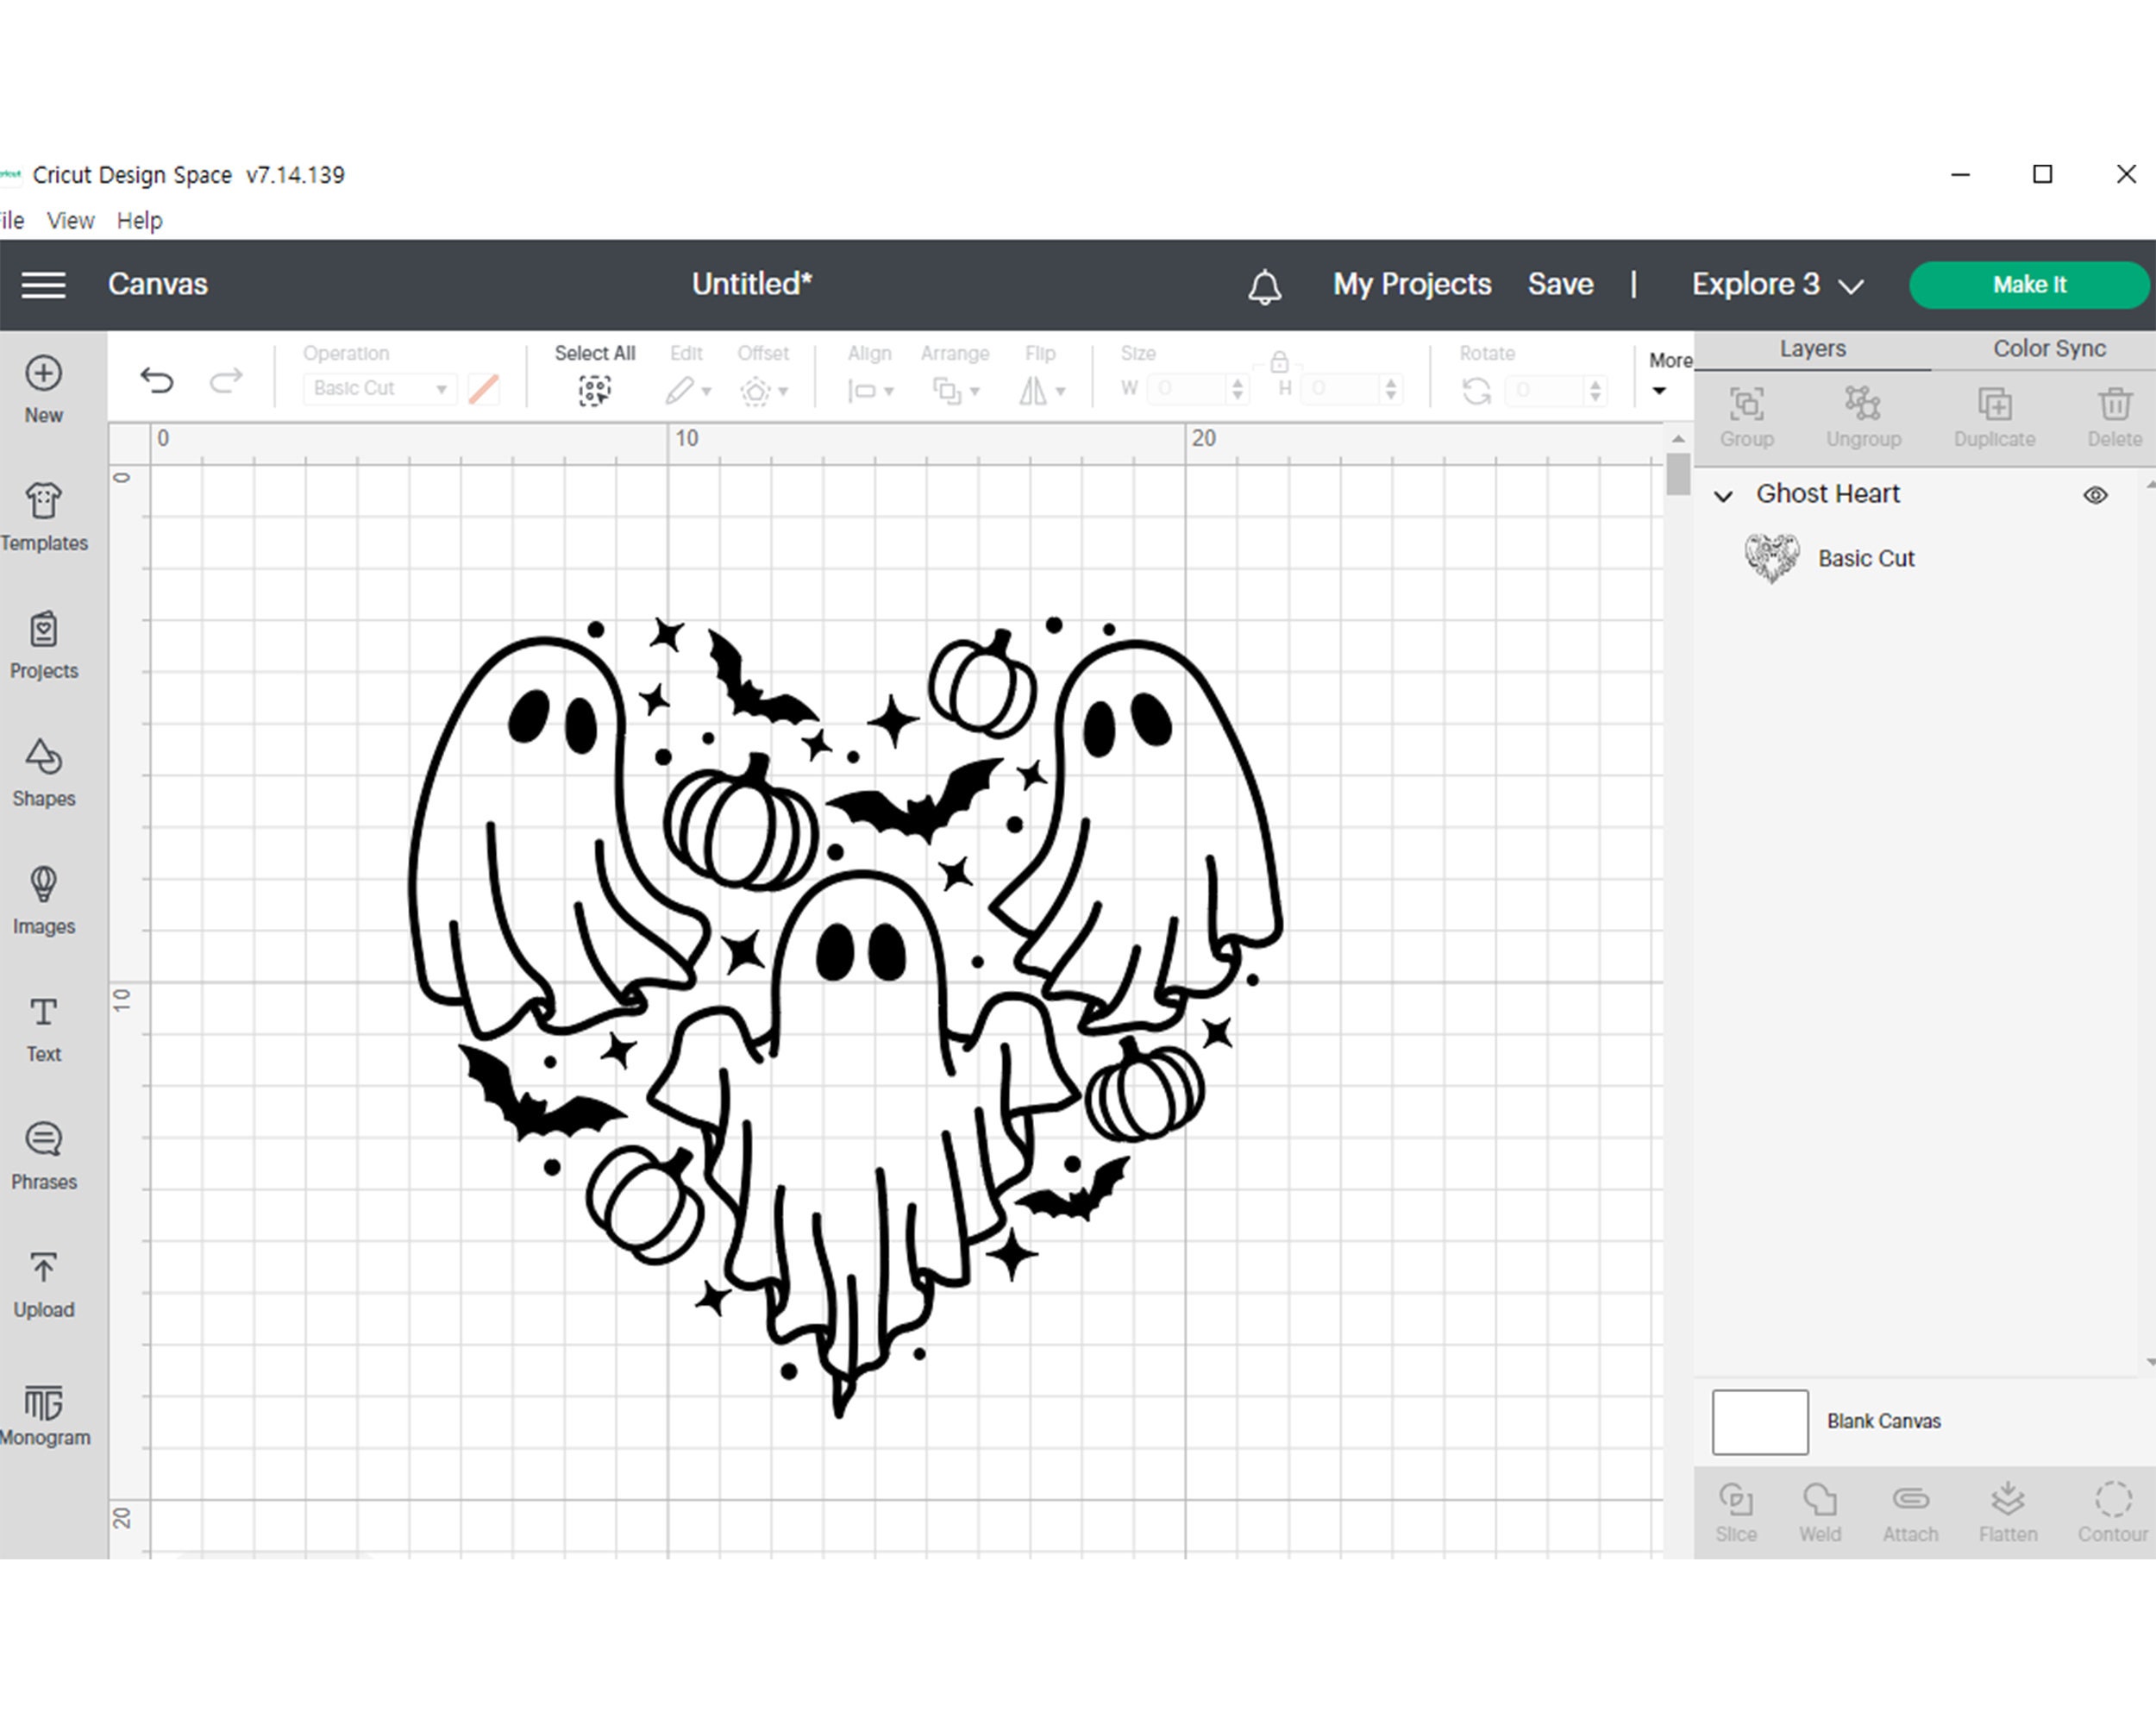Click the Contour tool icon
The width and height of the screenshot is (2156, 1725).
click(2114, 1509)
